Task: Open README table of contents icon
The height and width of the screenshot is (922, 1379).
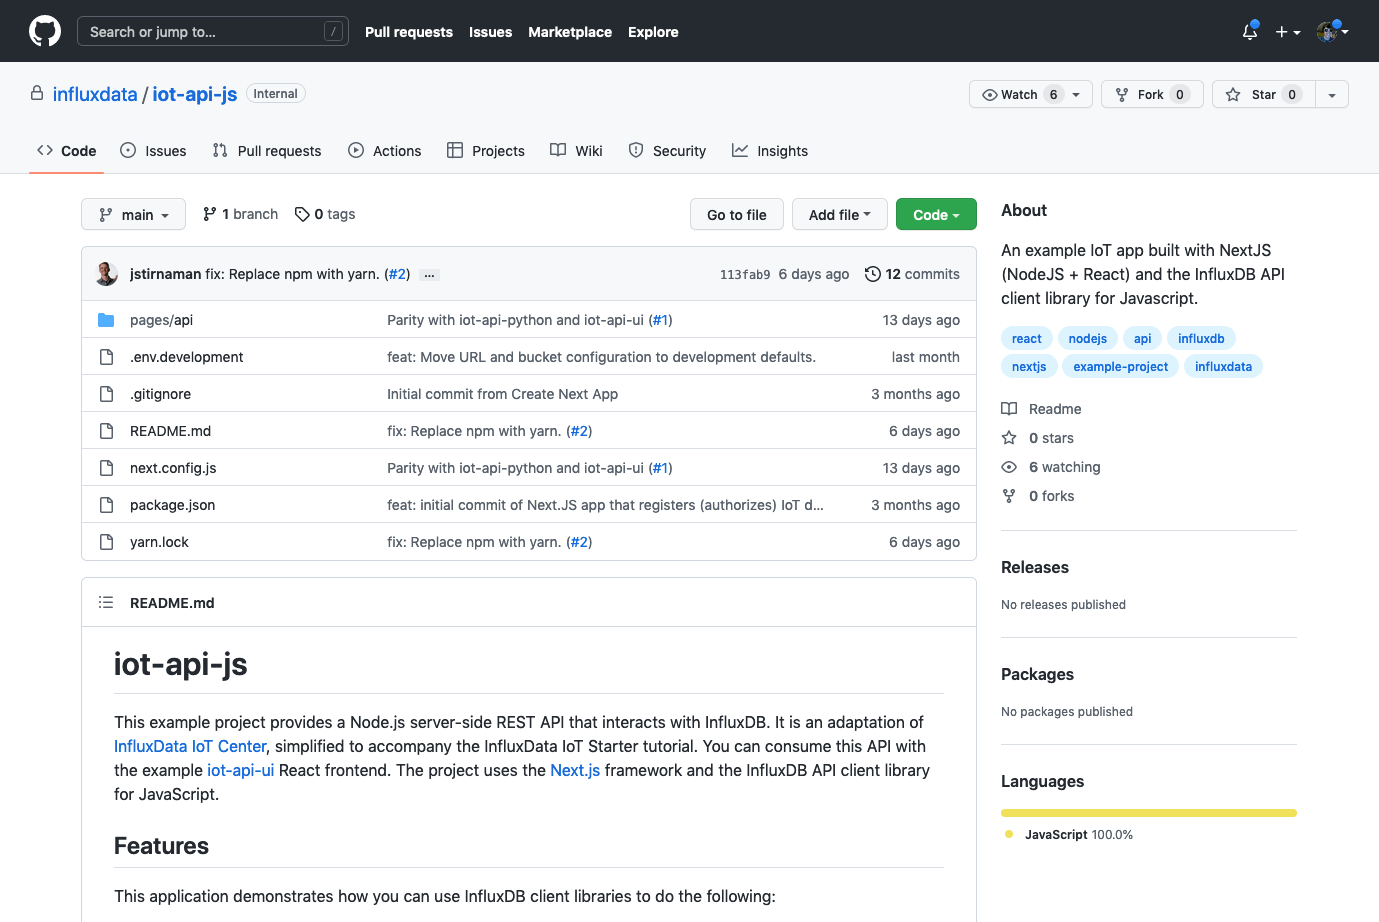Action: point(106,602)
